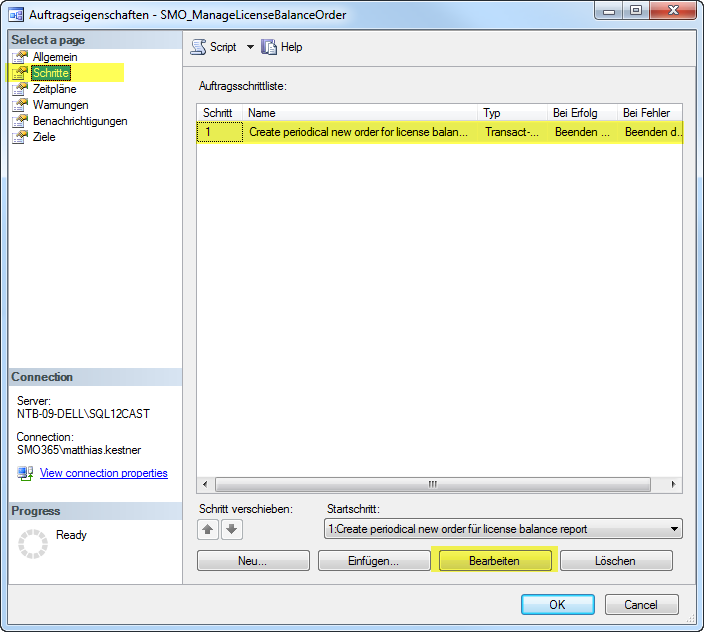Sort by the Typ column header
Viewport: 704px width, 632px height.
click(511, 113)
